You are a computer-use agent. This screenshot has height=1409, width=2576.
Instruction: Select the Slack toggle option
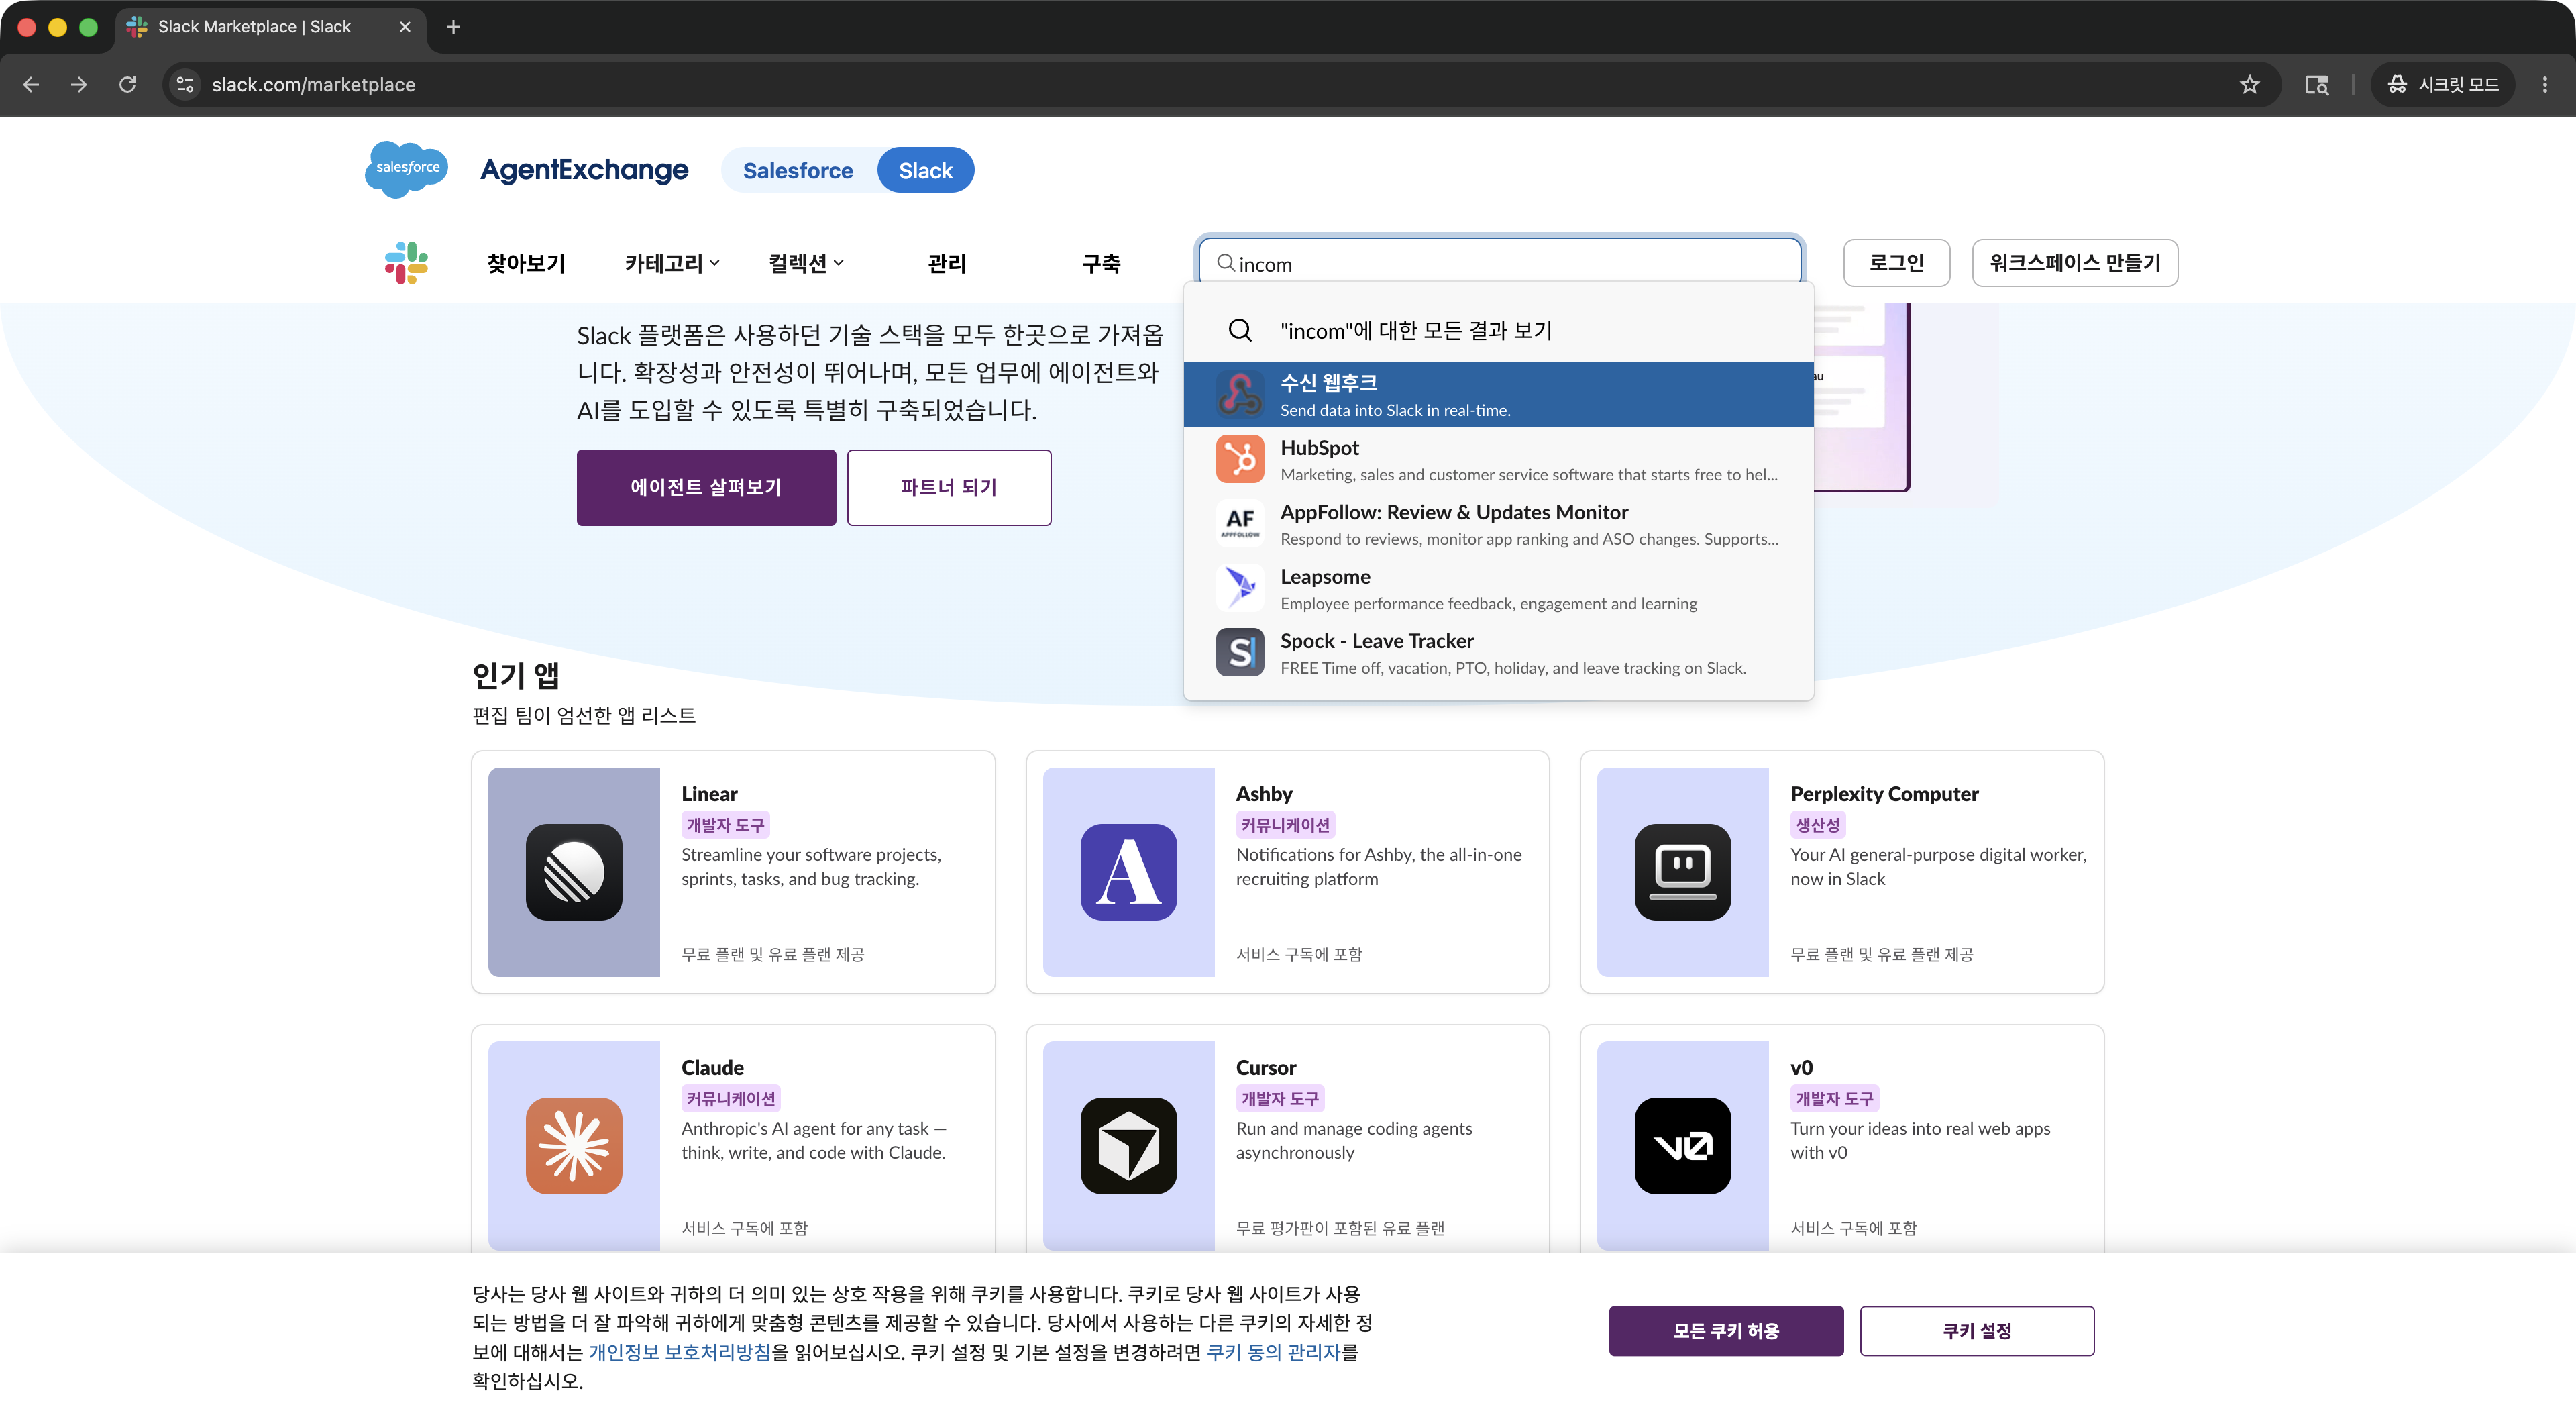click(x=925, y=170)
